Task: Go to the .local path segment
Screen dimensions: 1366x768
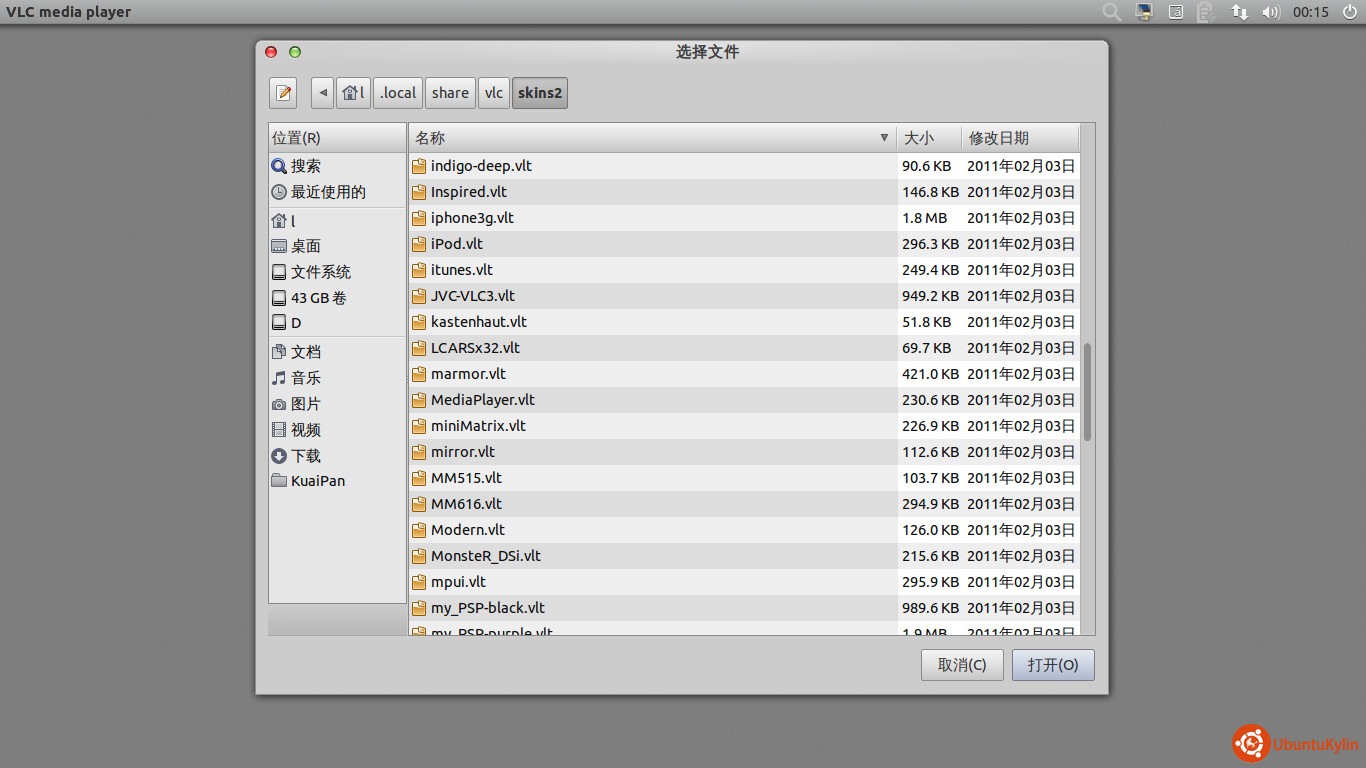Action: (398, 93)
